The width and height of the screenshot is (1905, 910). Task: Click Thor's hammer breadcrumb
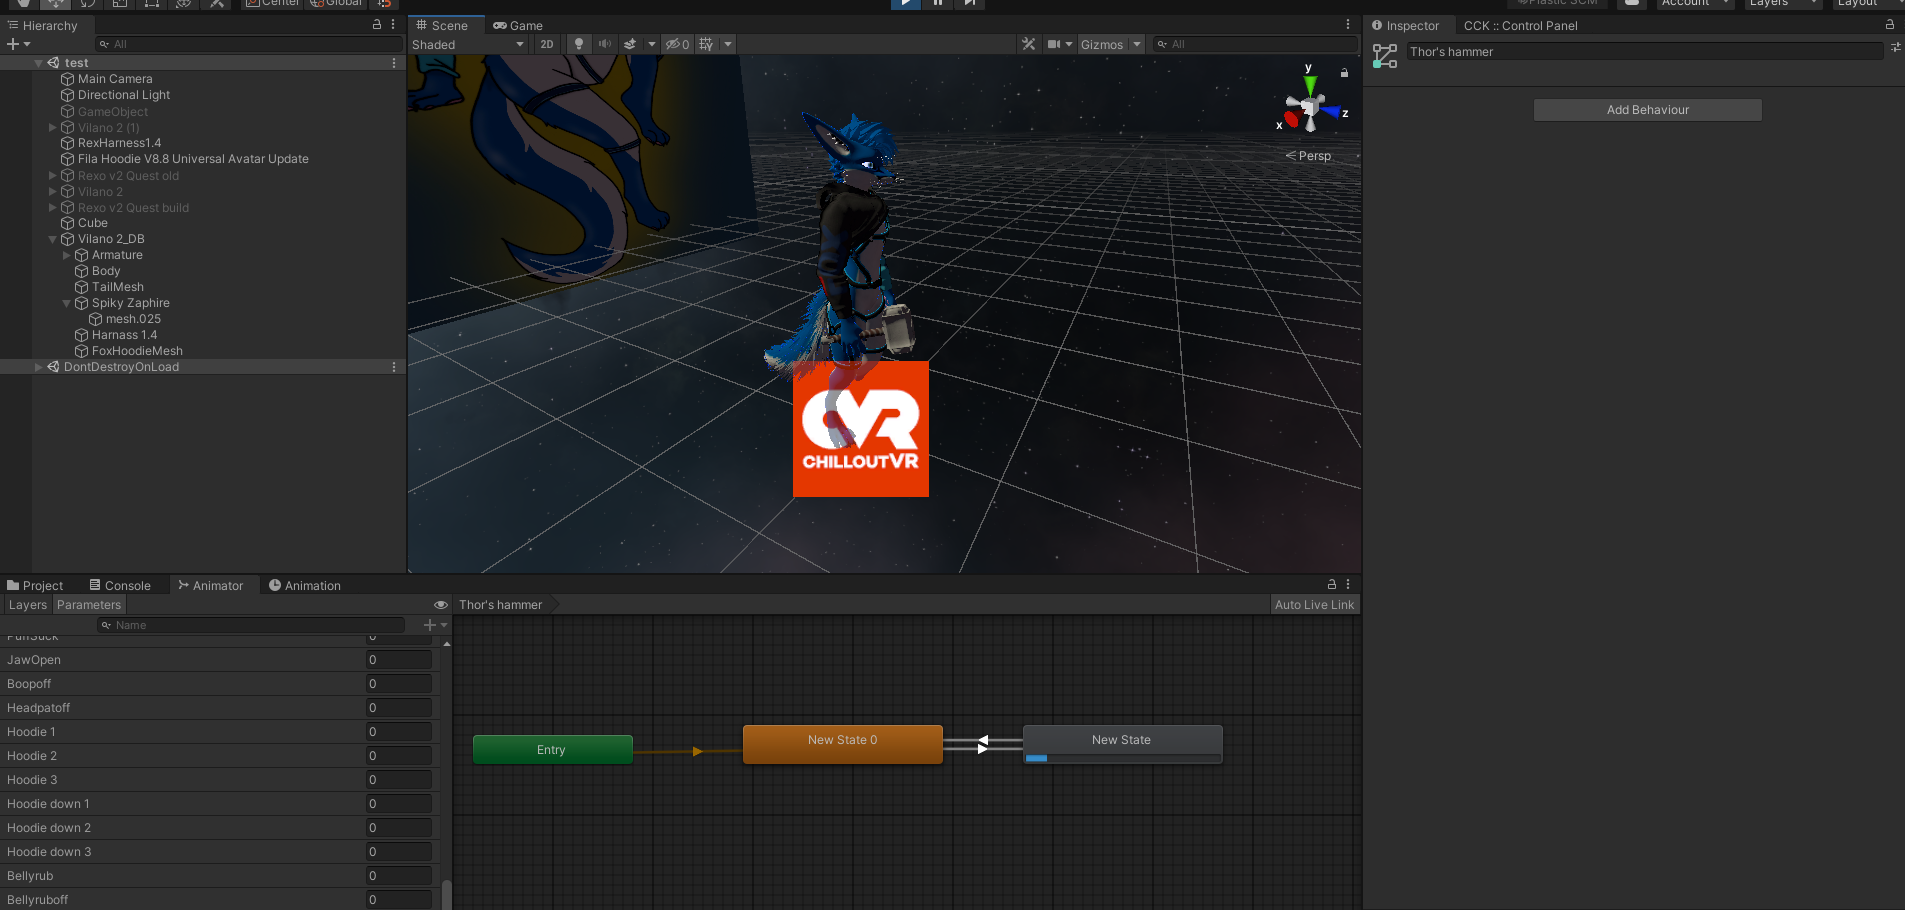point(500,605)
